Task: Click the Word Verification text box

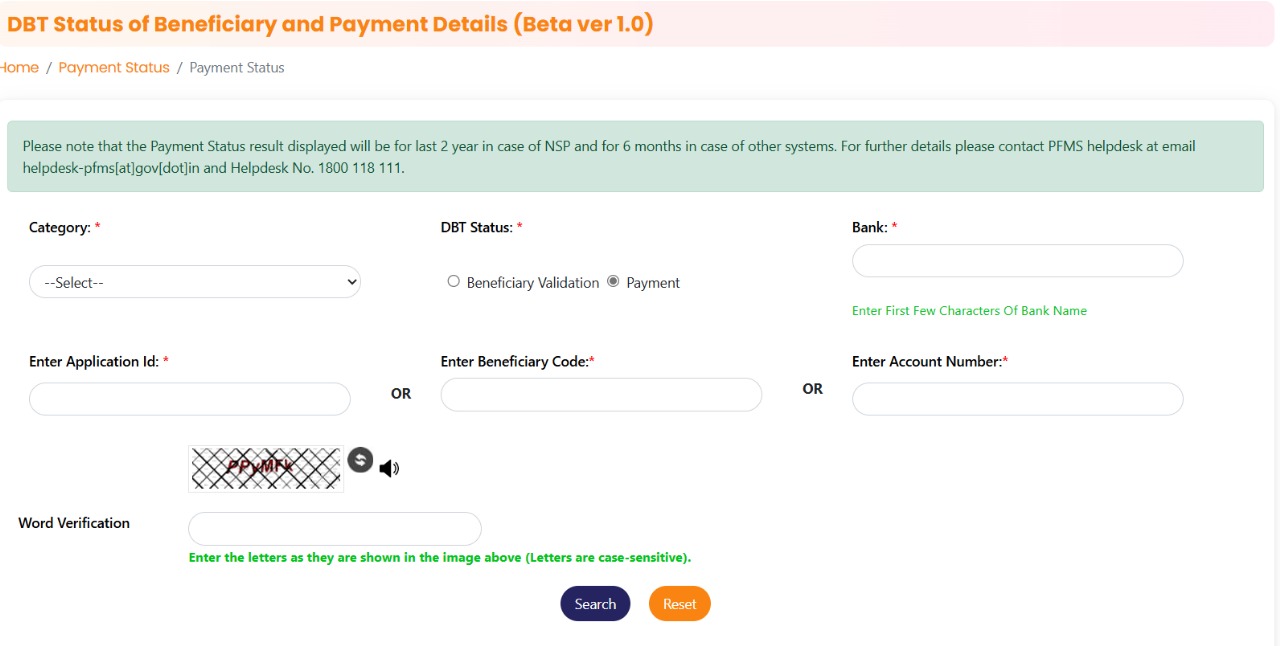Action: pyautogui.click(x=335, y=529)
